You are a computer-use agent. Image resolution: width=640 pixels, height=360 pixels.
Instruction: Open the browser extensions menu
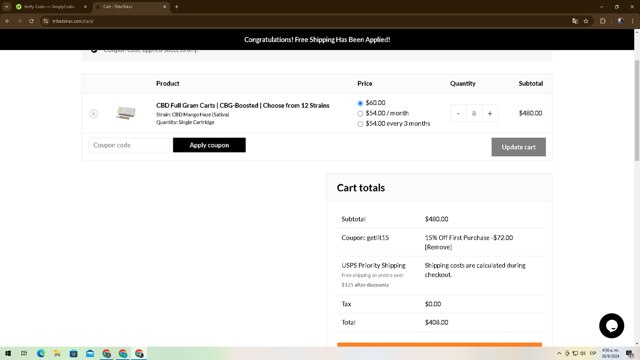[603, 21]
